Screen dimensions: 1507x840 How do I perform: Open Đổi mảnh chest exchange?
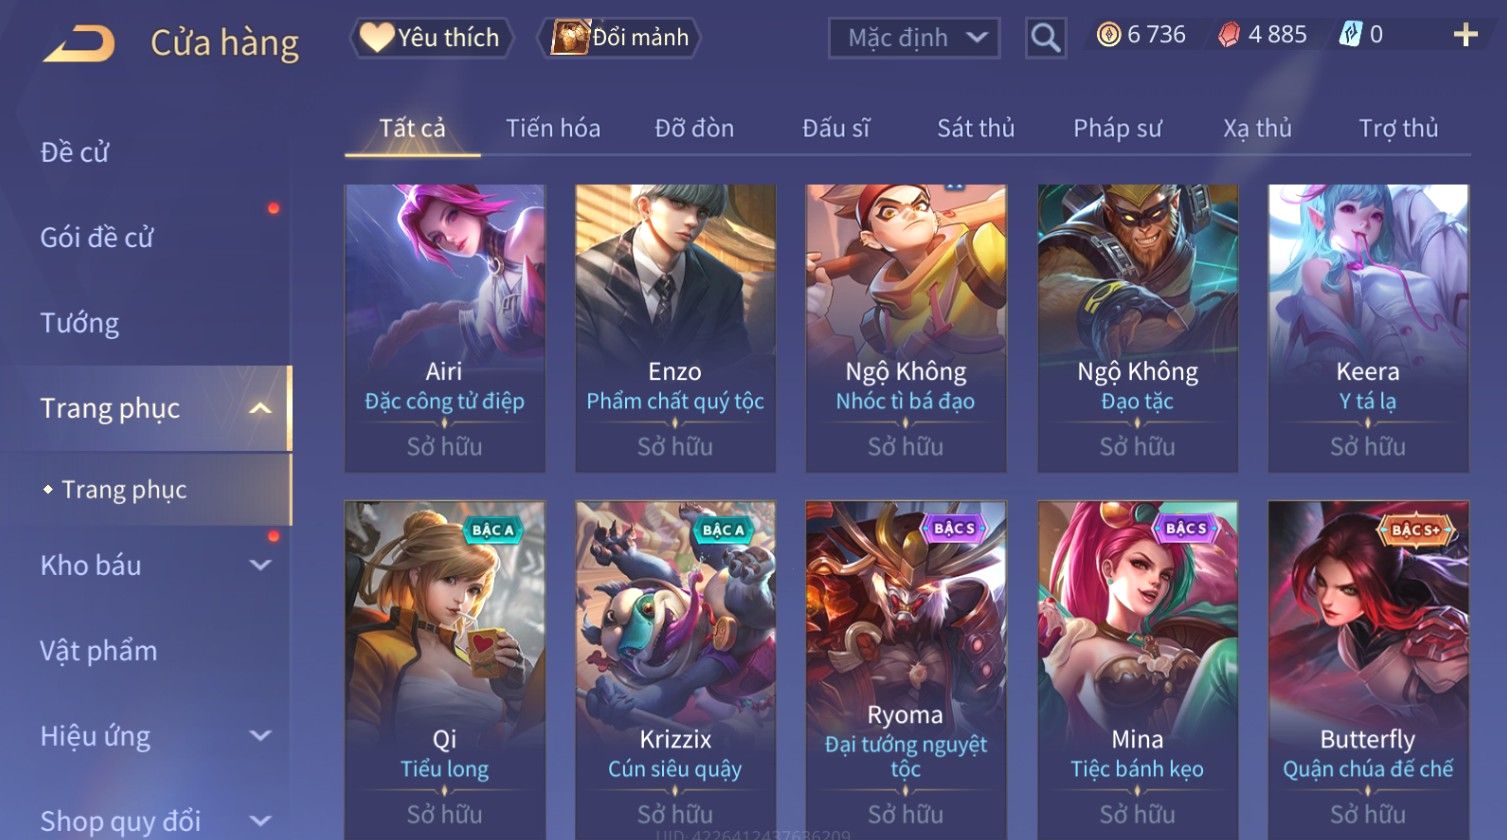(619, 38)
